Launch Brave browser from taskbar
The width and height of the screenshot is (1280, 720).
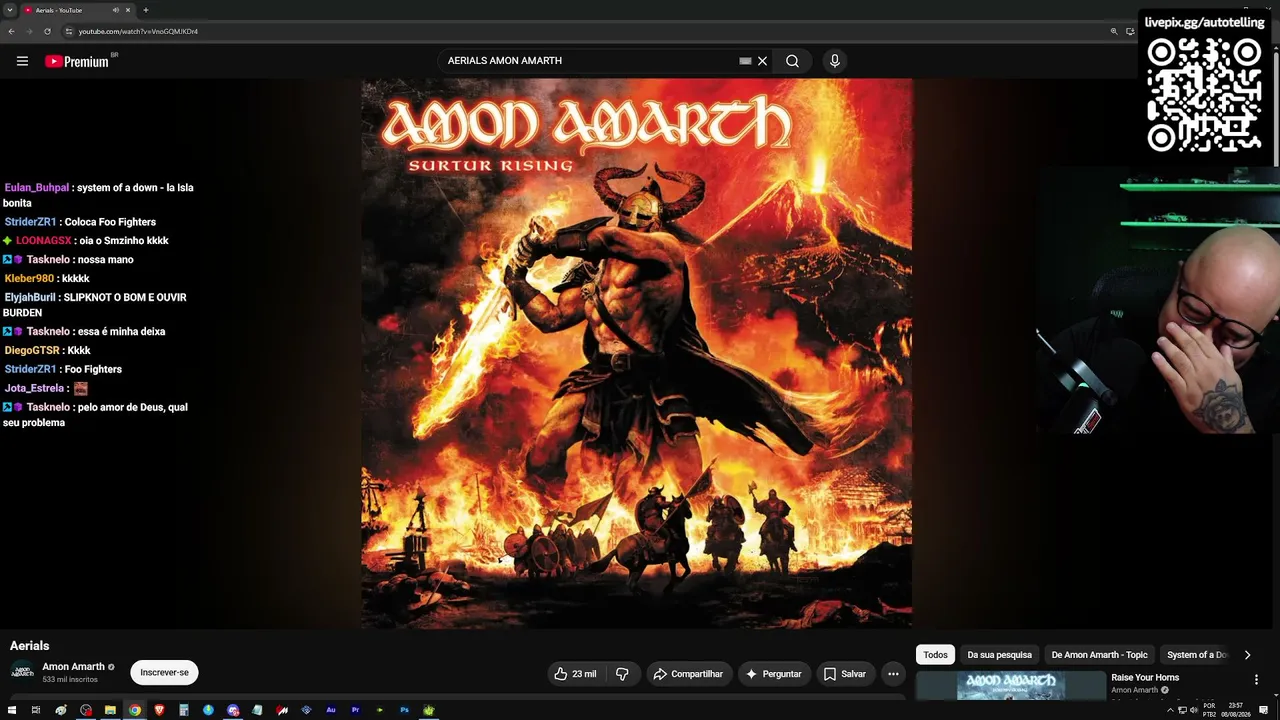coord(159,710)
